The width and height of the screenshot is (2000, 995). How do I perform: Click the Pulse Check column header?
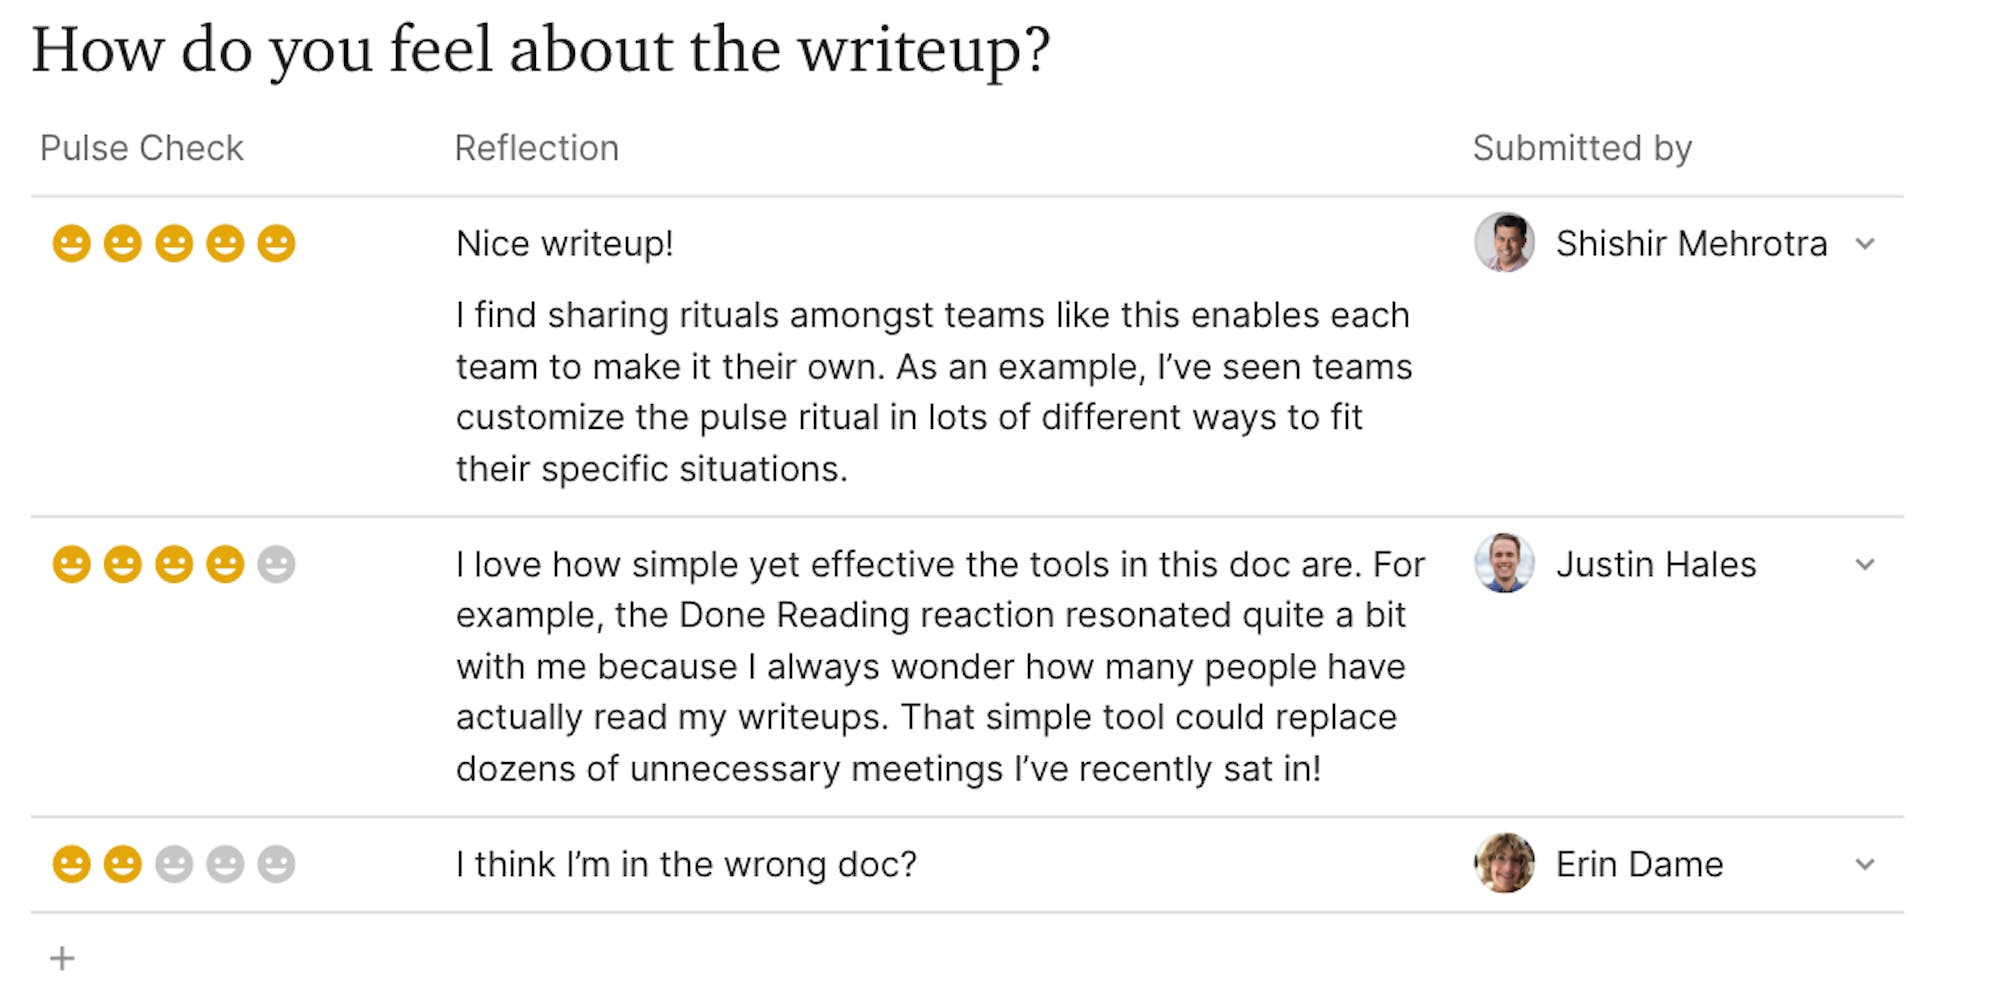(x=142, y=148)
